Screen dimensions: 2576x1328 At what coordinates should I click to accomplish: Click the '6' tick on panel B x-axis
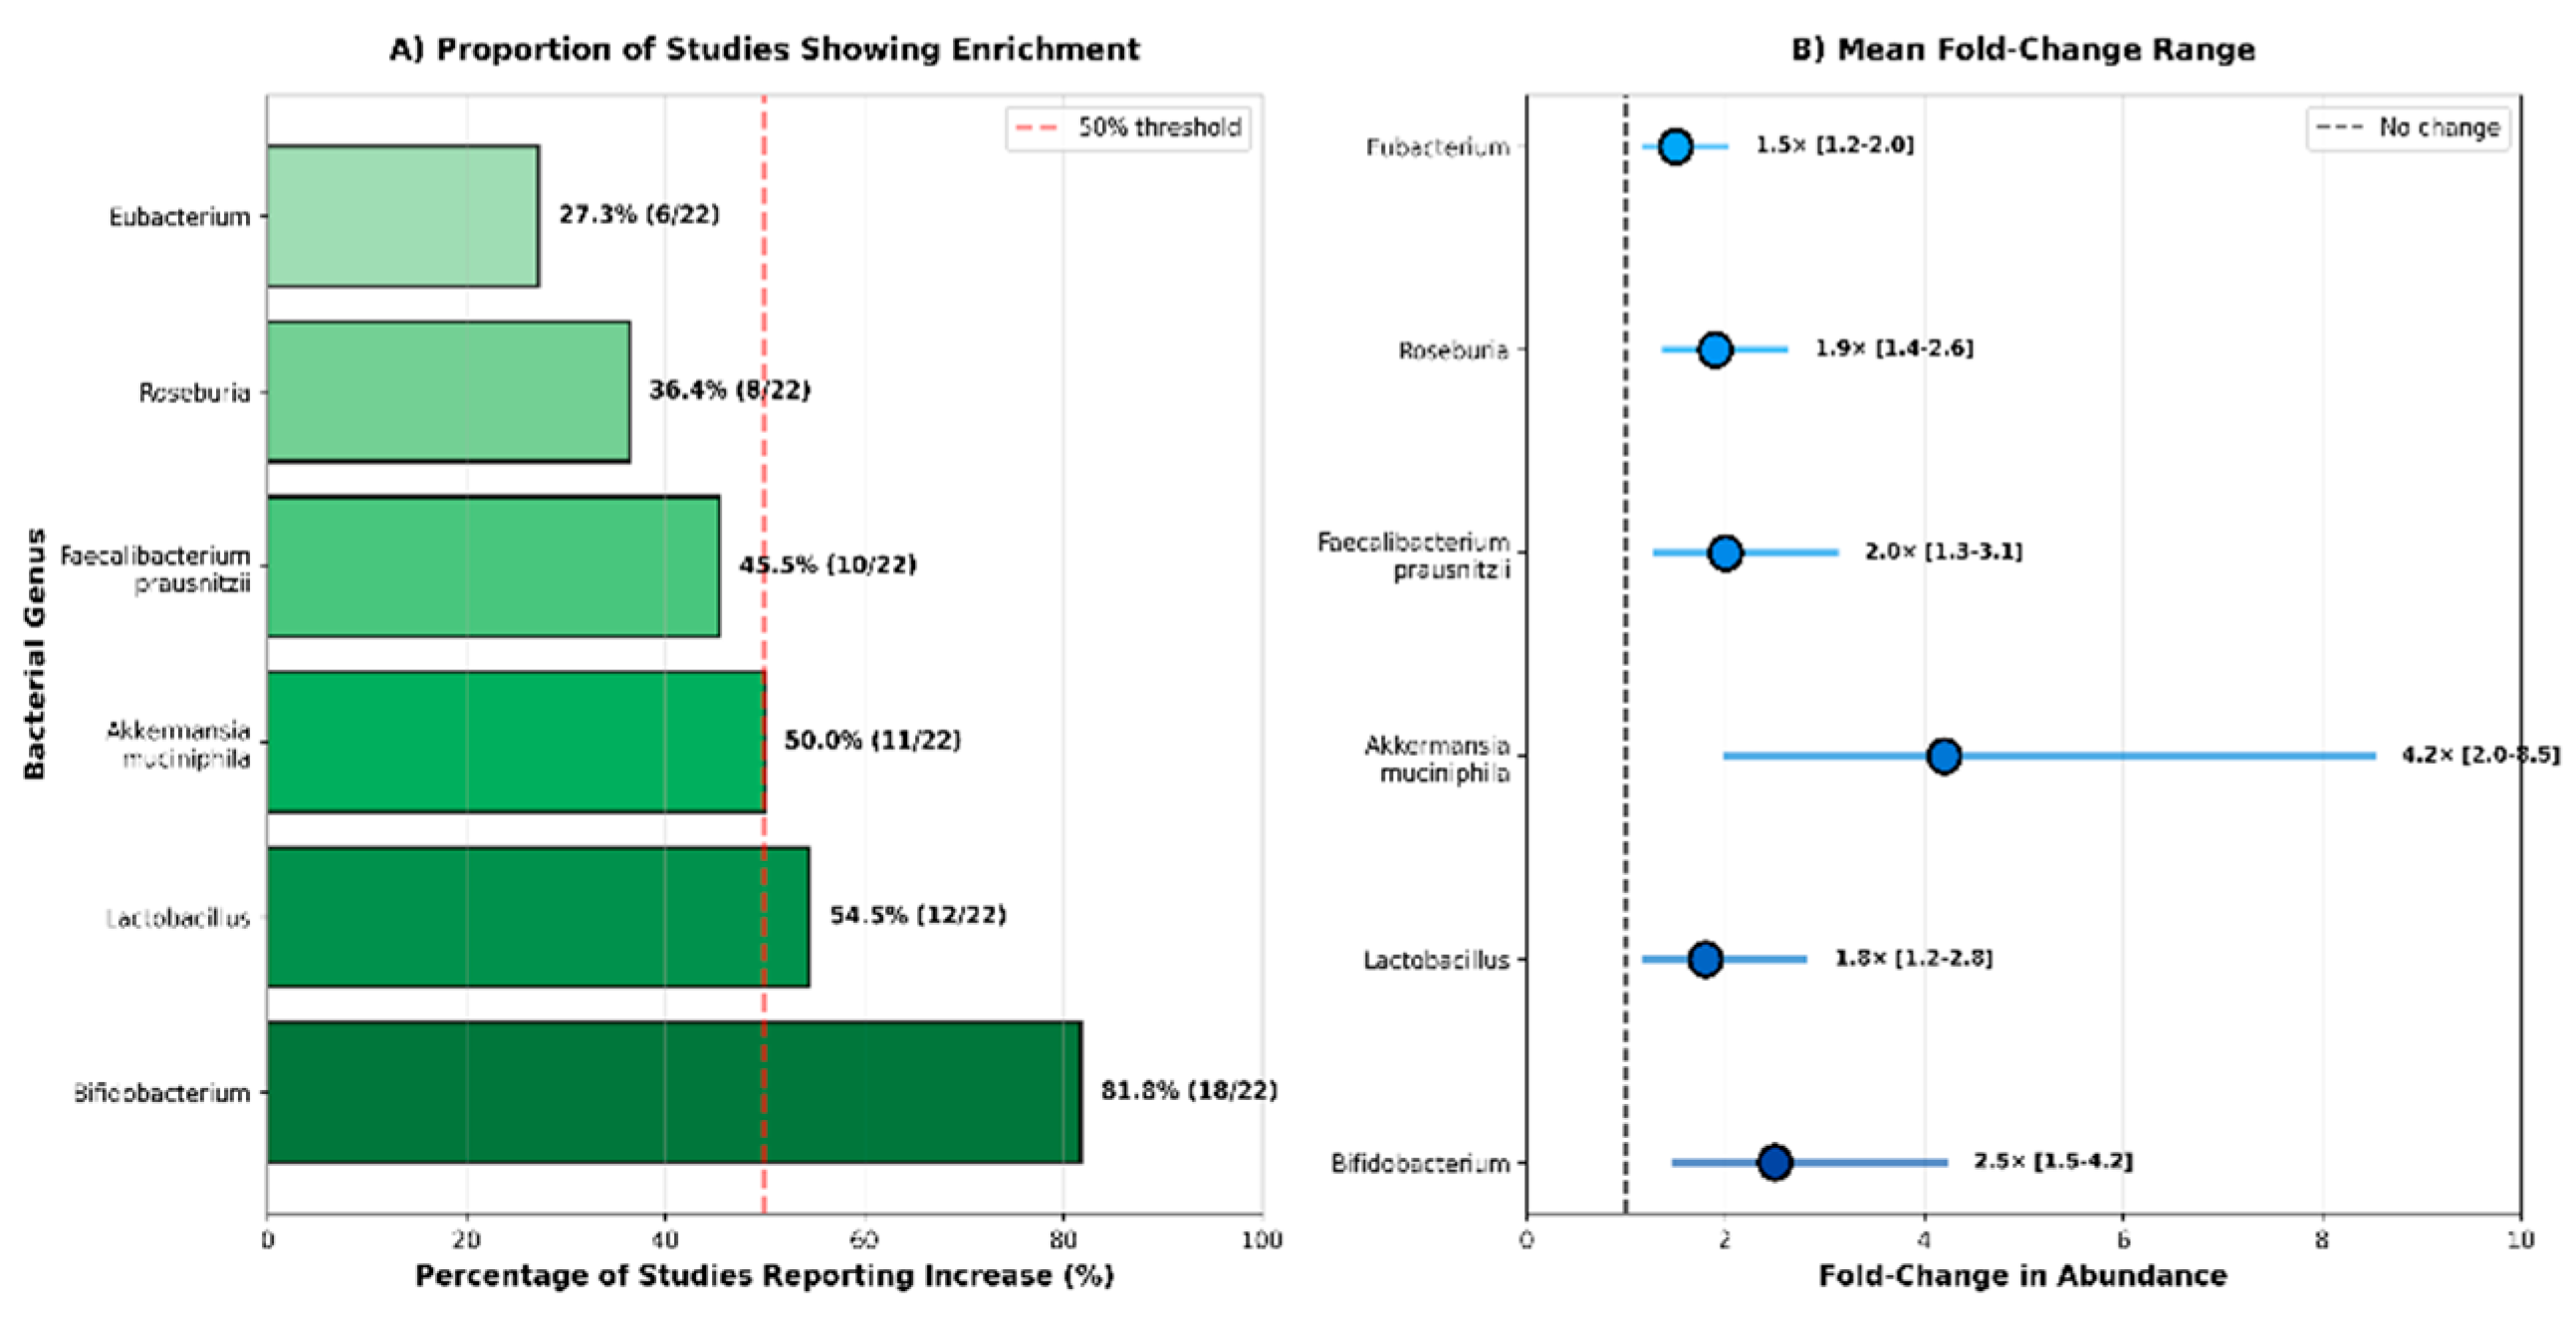2122,1240
